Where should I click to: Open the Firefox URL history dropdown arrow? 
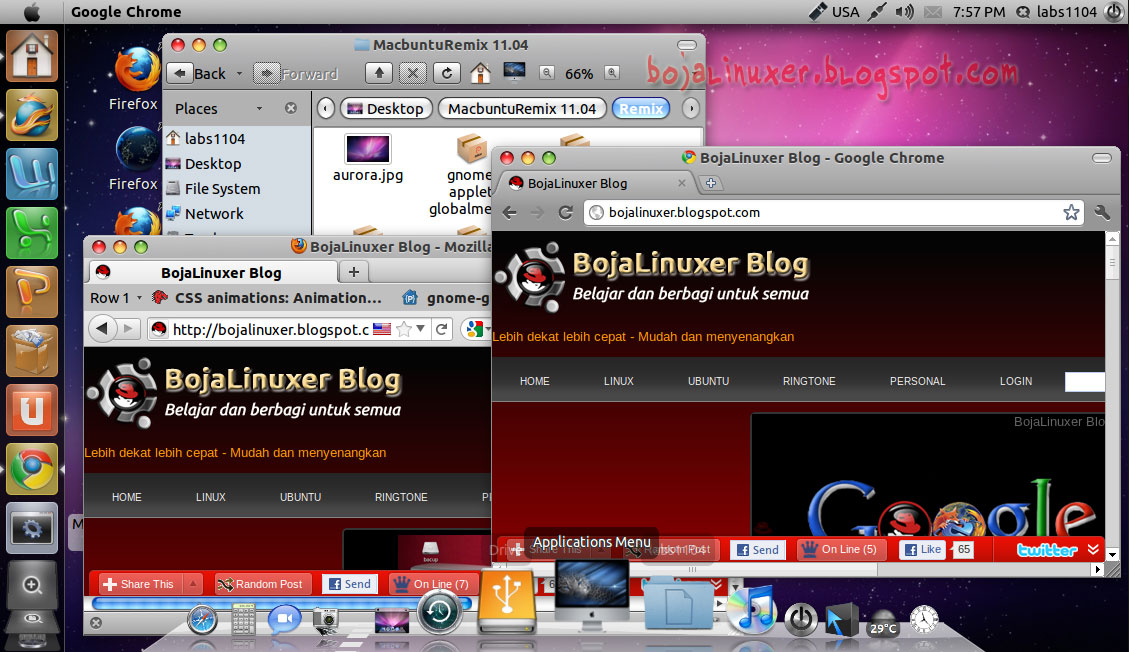tap(420, 329)
